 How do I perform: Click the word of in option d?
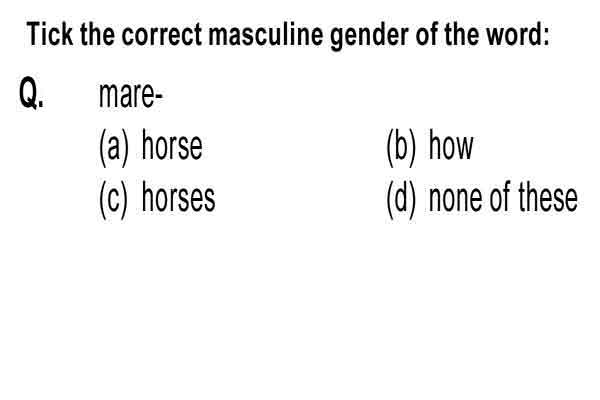[502, 198]
